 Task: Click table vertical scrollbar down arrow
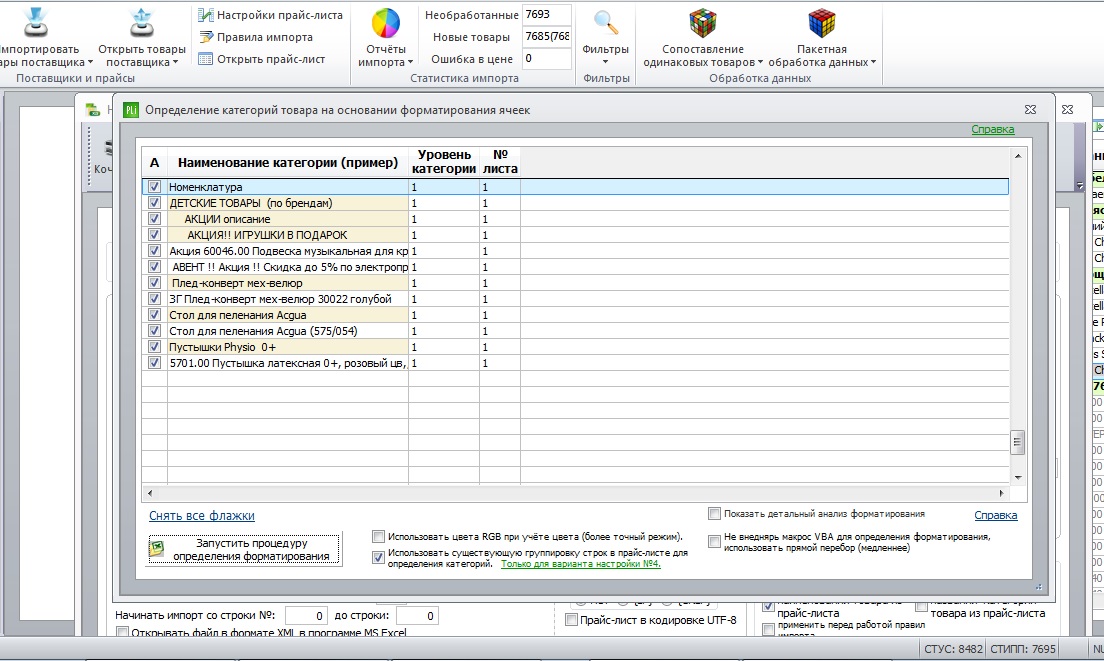(1018, 478)
